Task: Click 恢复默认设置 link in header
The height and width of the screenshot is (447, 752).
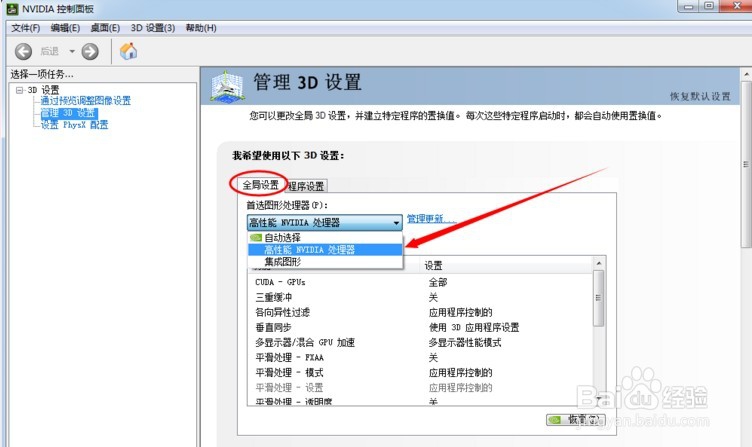Action: click(700, 96)
